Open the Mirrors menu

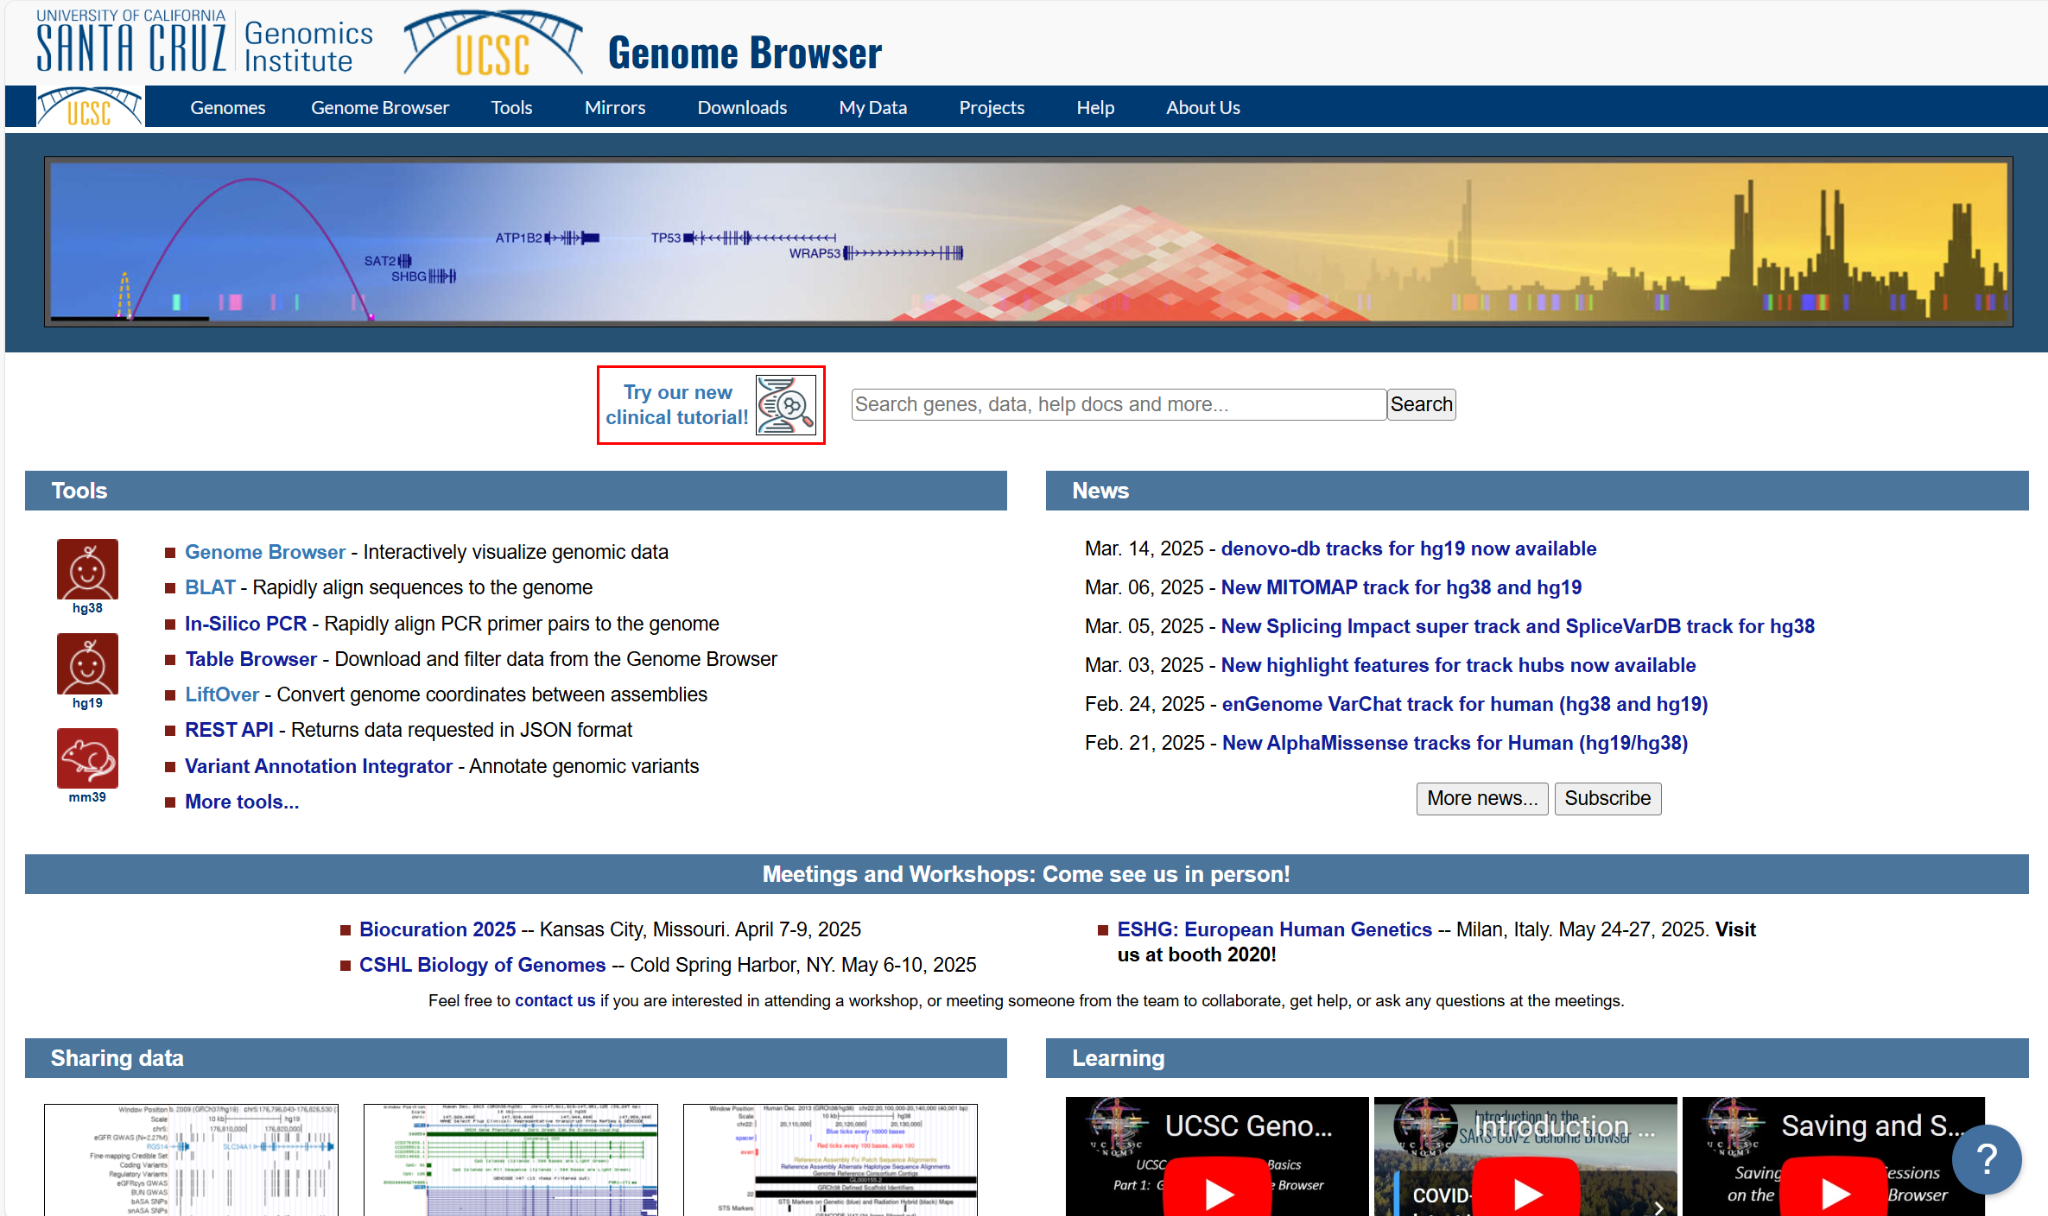coord(615,107)
